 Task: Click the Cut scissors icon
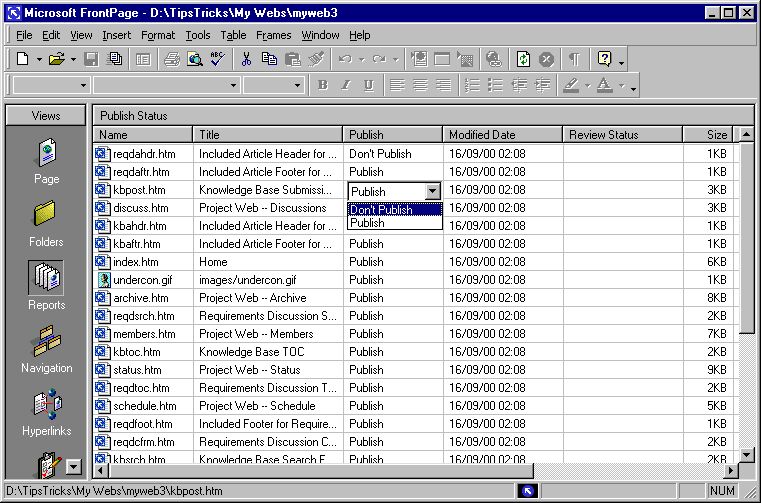(x=246, y=59)
